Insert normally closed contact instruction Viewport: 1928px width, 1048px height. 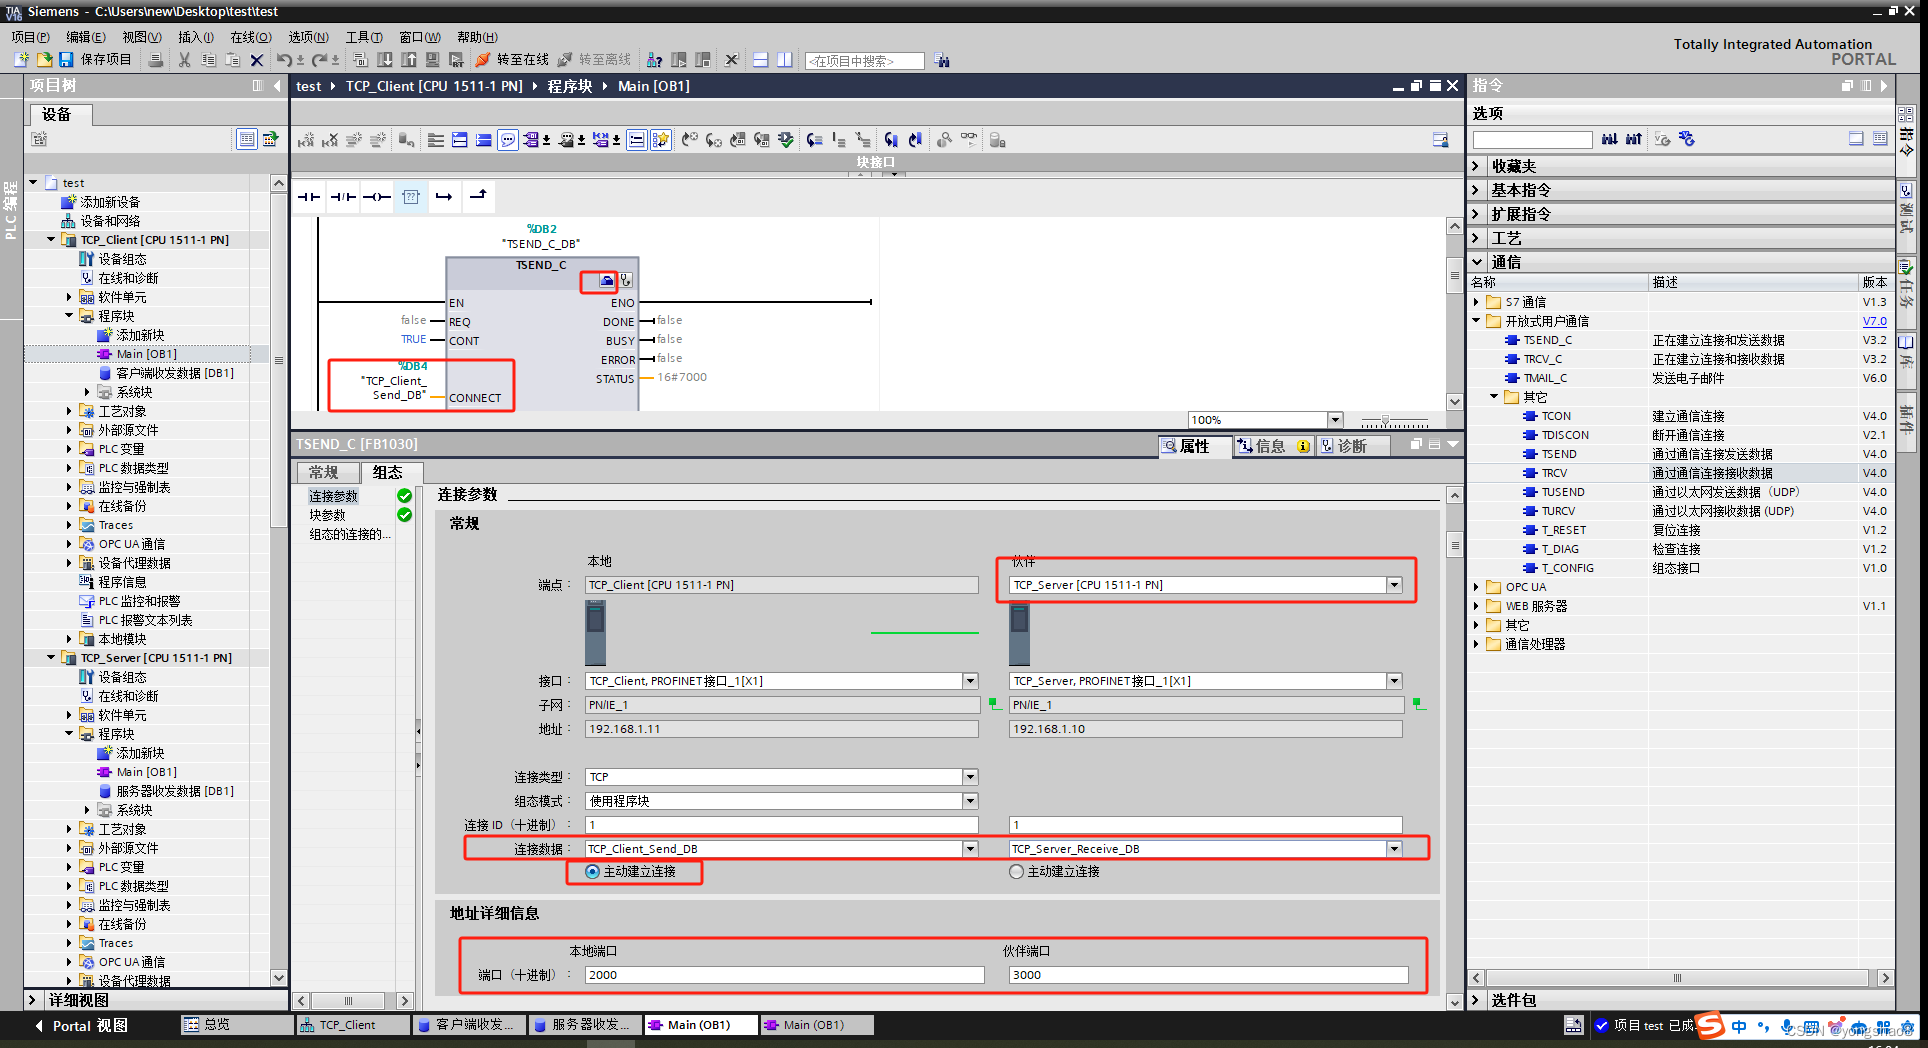[x=343, y=197]
